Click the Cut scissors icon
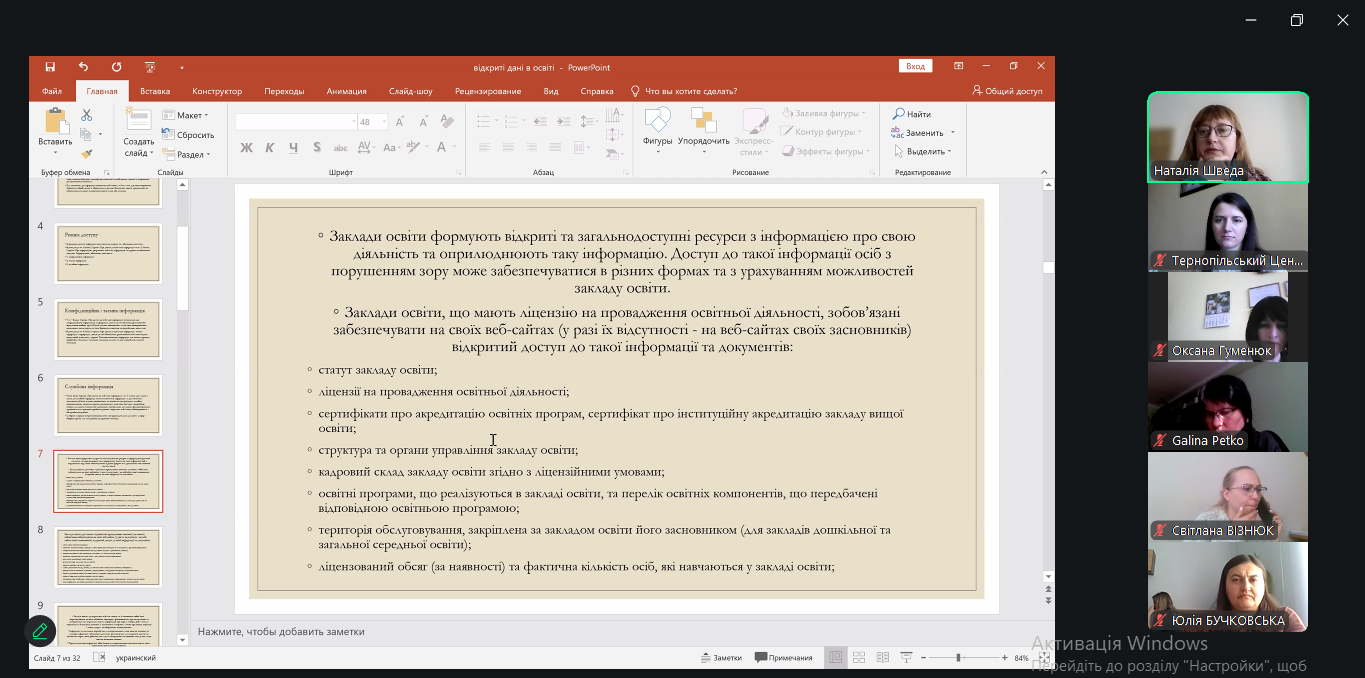 (87, 115)
